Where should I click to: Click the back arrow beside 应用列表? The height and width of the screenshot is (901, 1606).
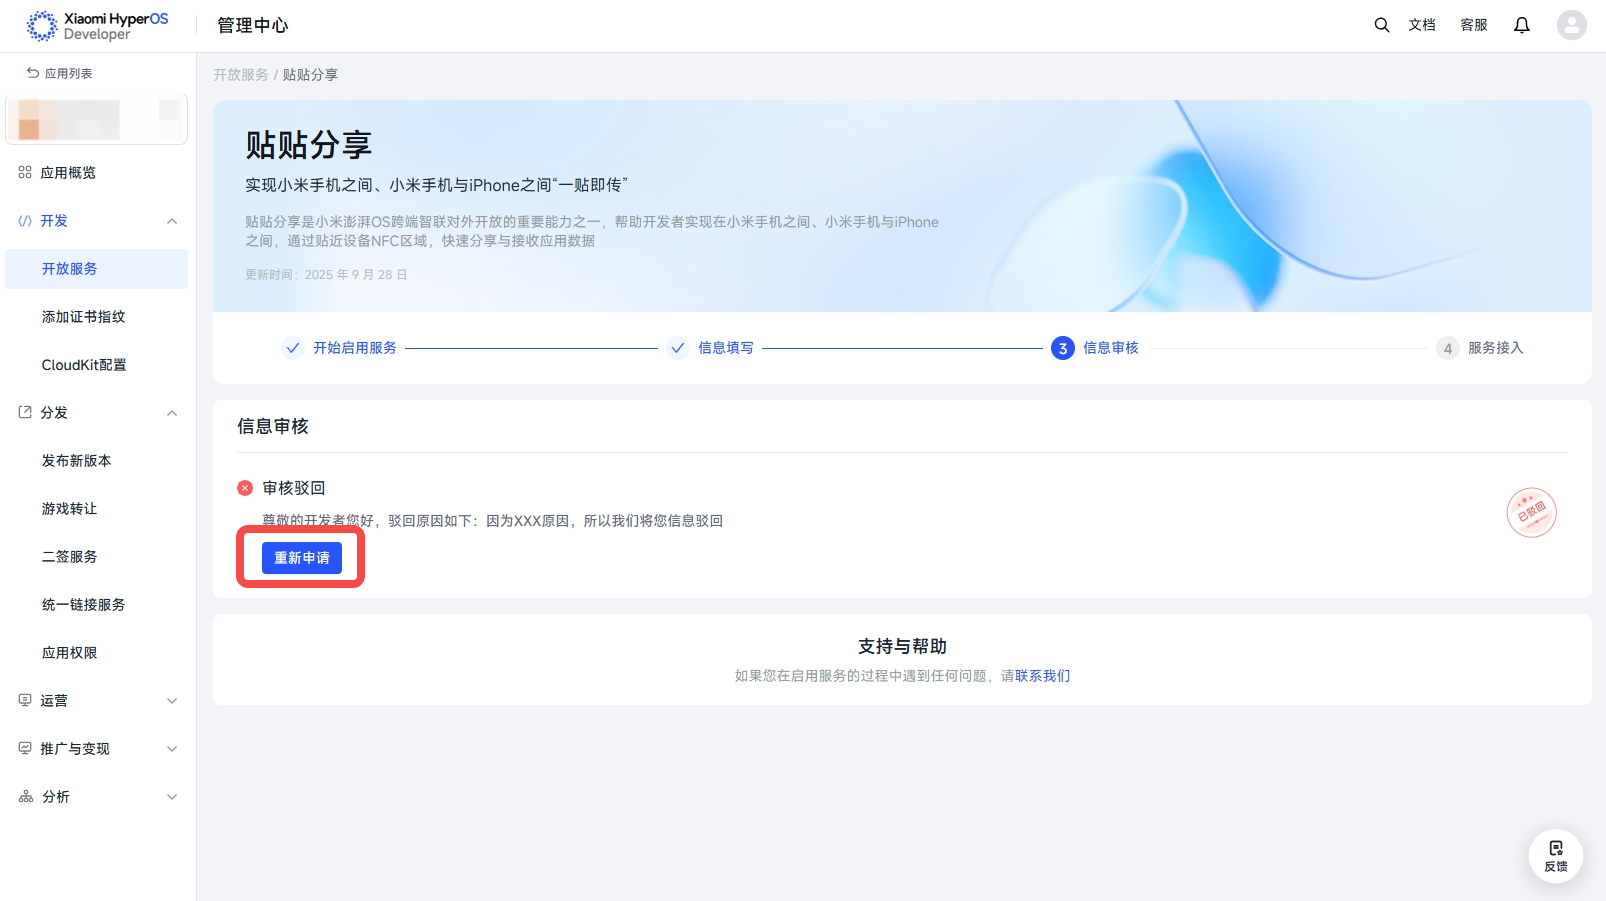click(x=33, y=73)
